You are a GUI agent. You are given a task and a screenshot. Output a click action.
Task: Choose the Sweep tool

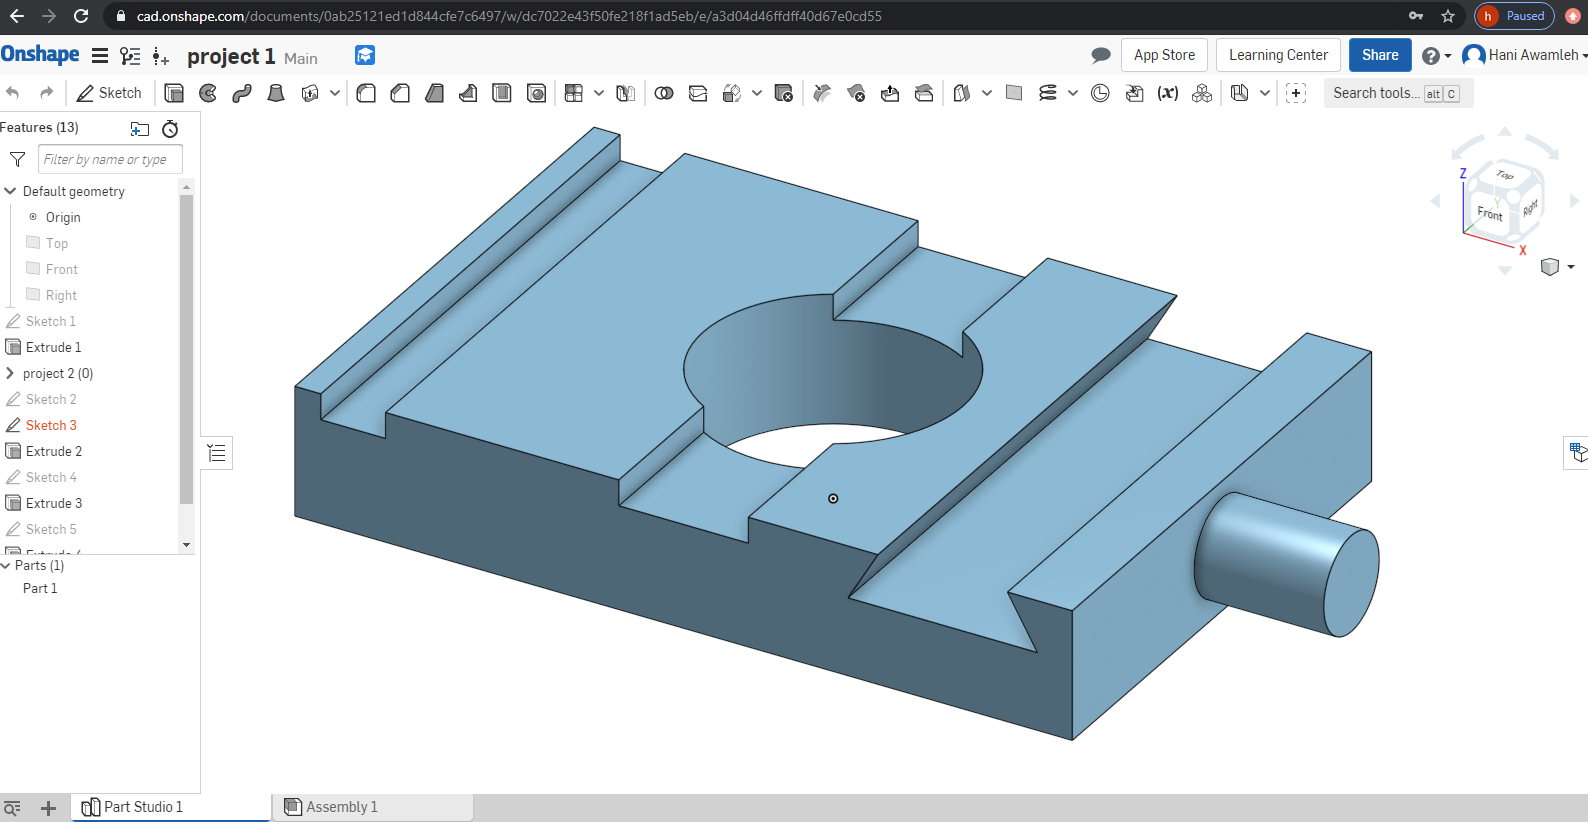pyautogui.click(x=242, y=93)
